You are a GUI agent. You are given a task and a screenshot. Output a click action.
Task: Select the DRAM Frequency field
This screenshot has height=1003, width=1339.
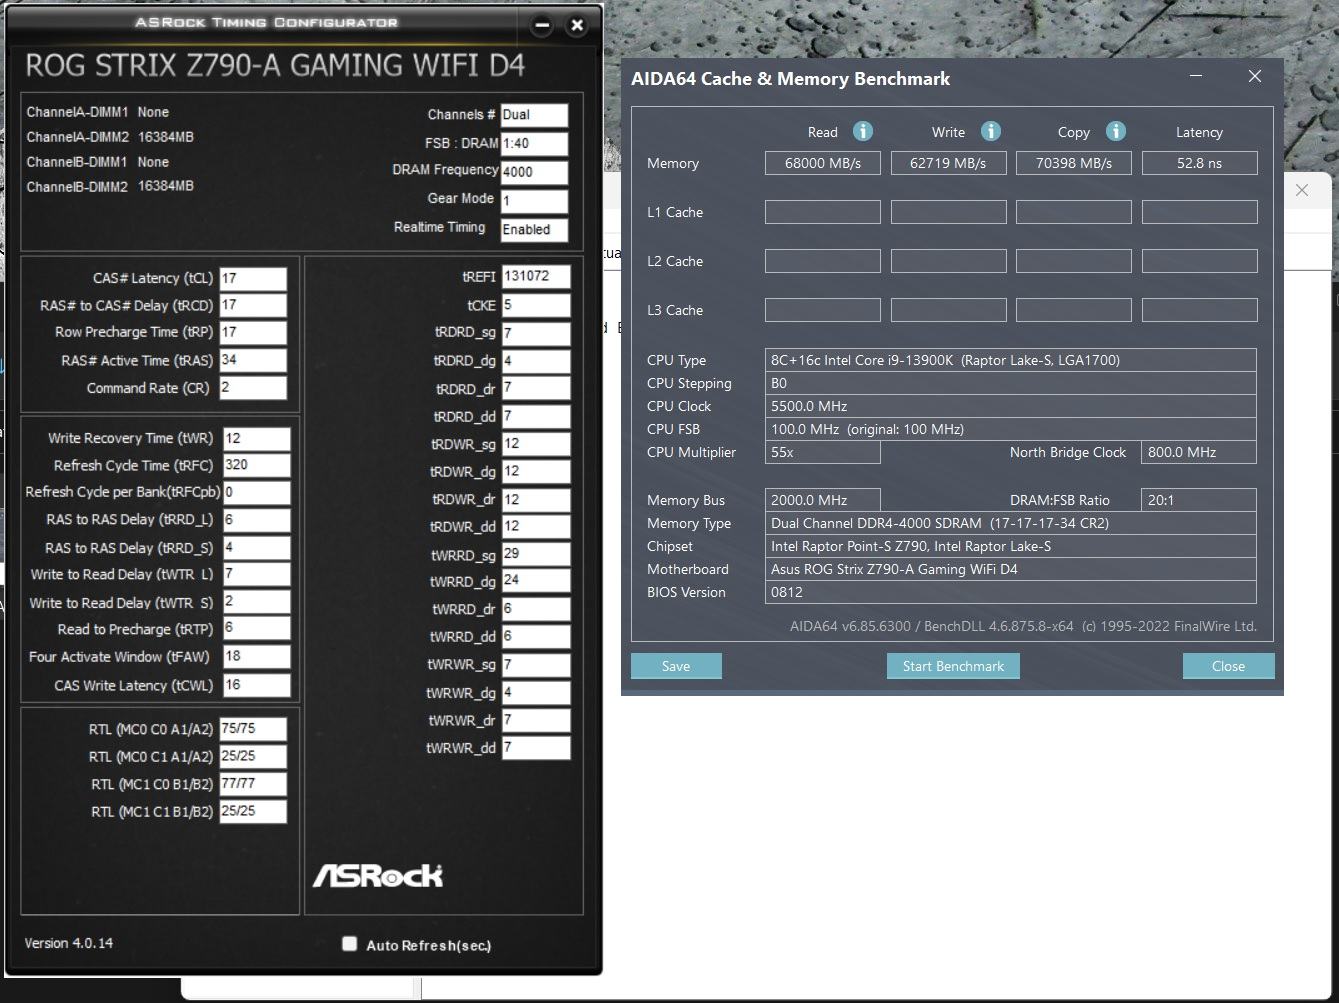coord(534,172)
